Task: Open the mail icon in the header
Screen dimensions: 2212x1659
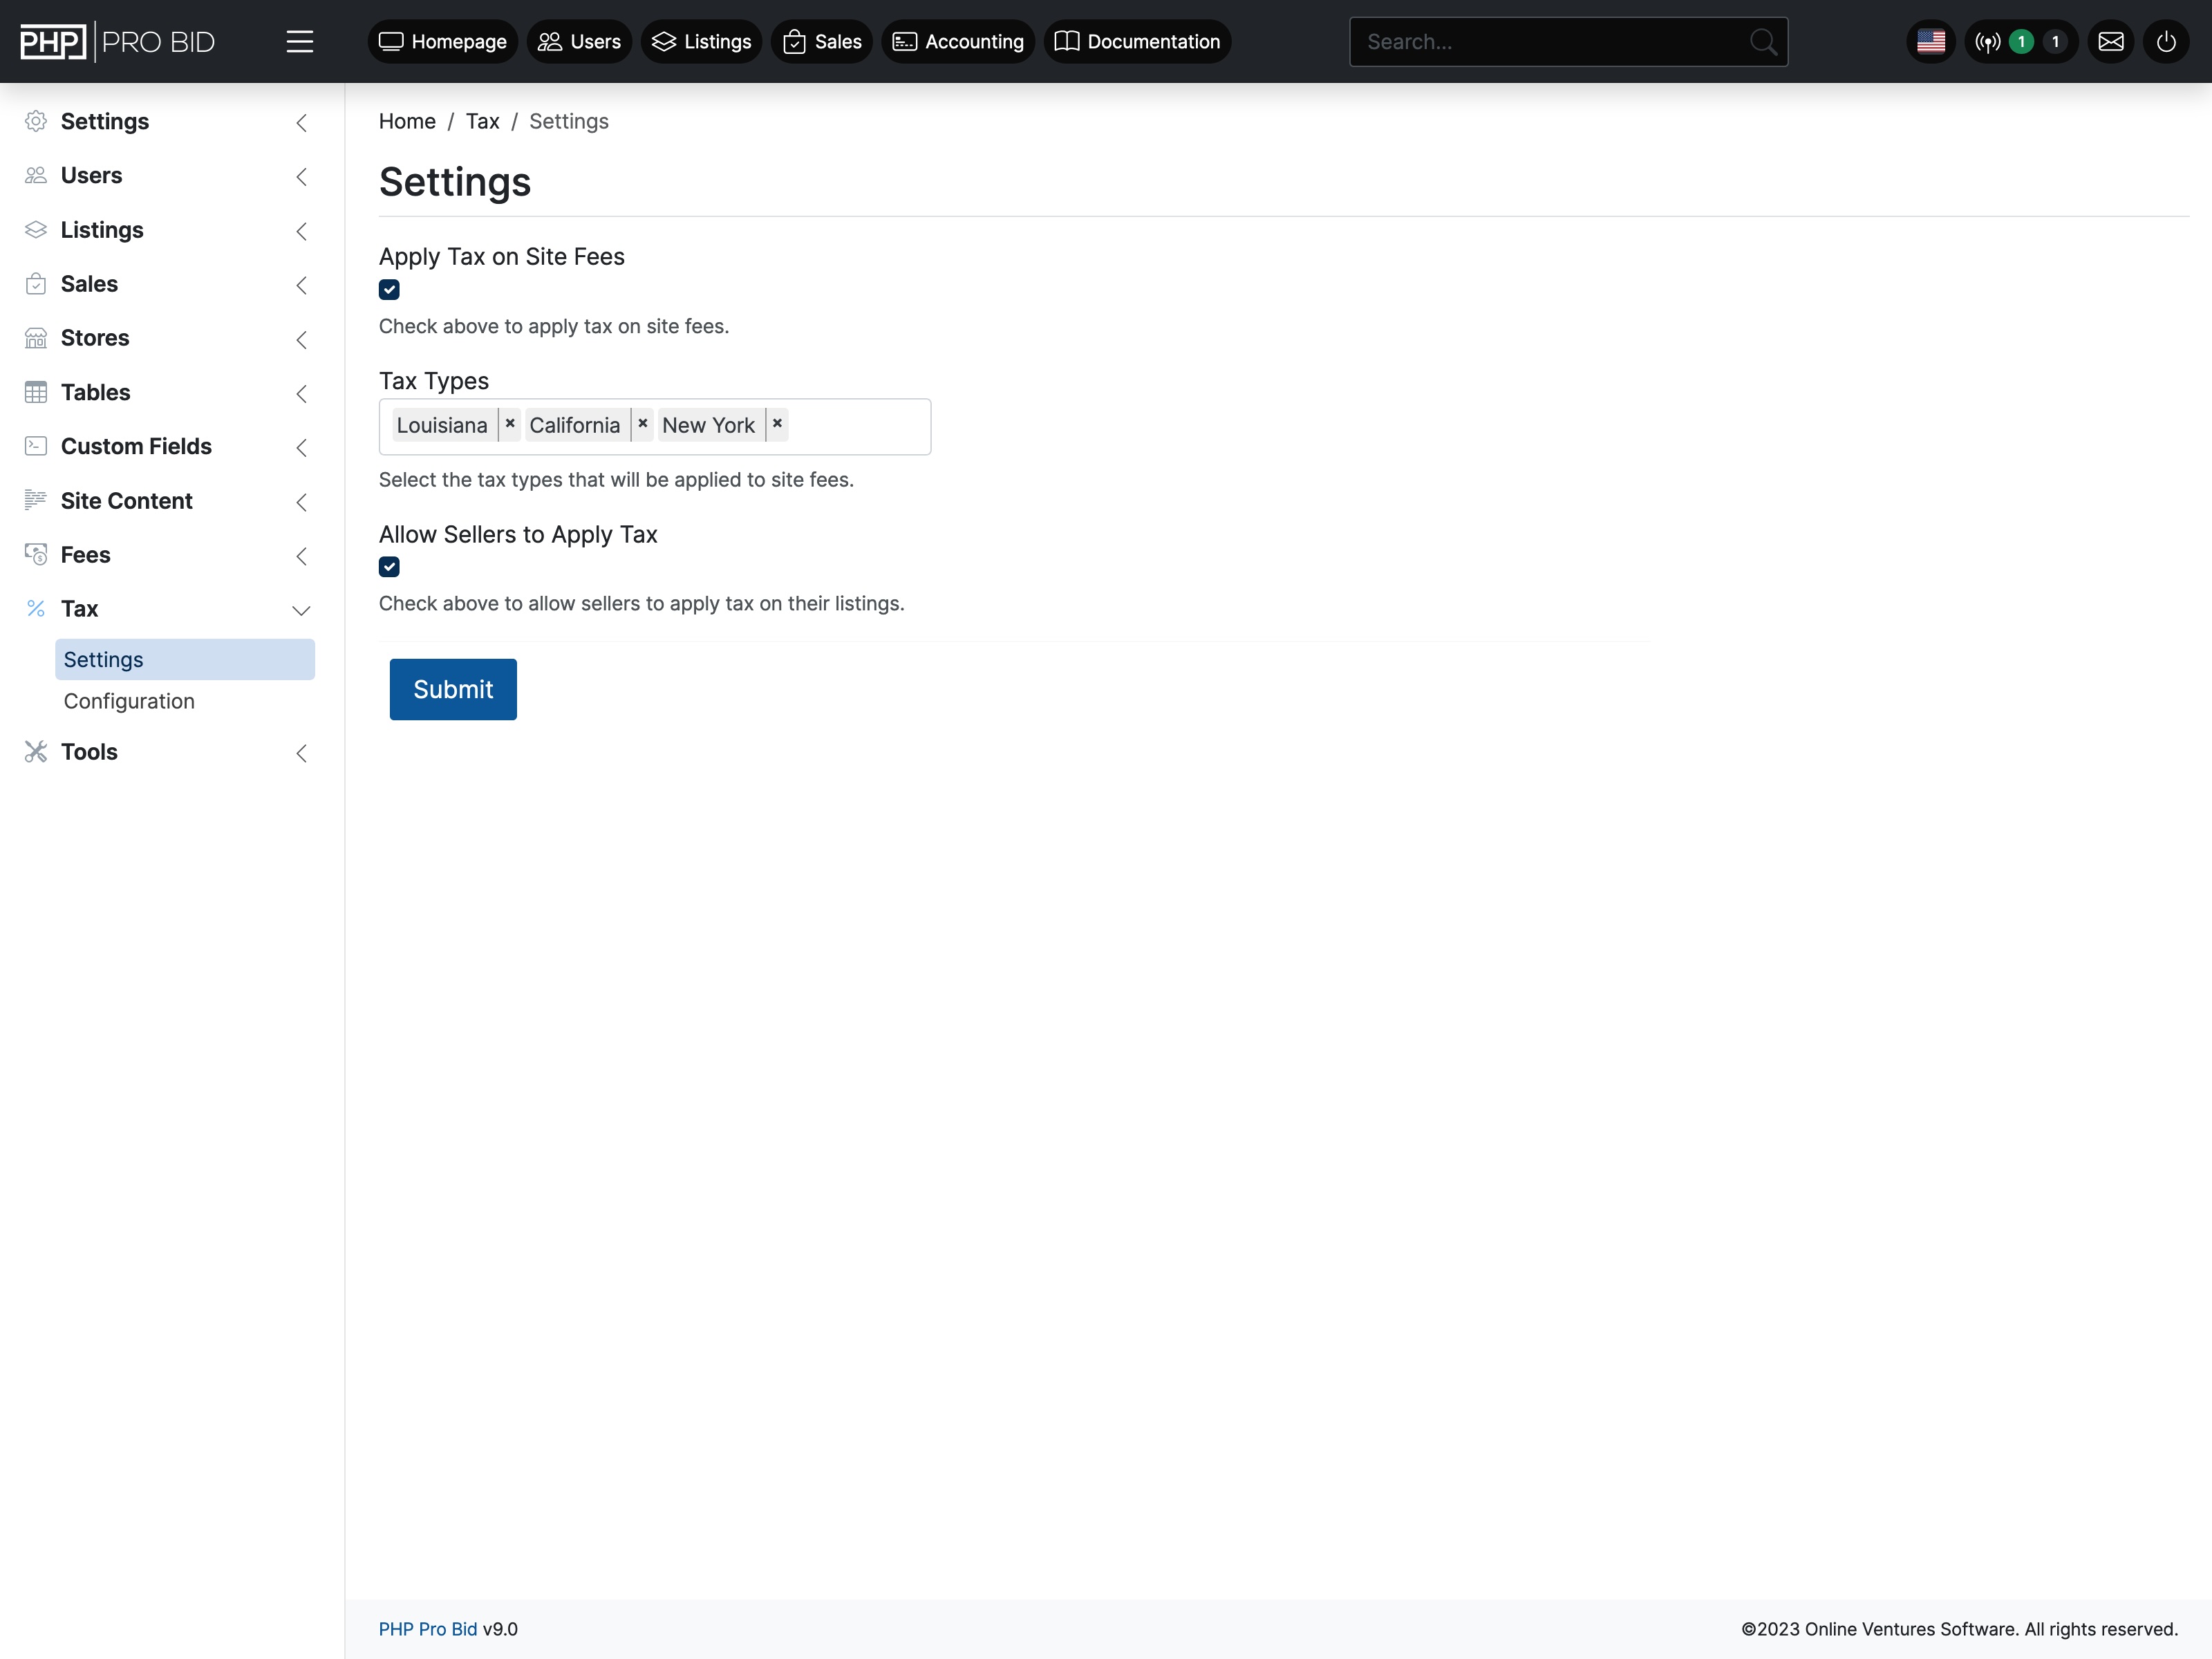Action: (x=2111, y=41)
